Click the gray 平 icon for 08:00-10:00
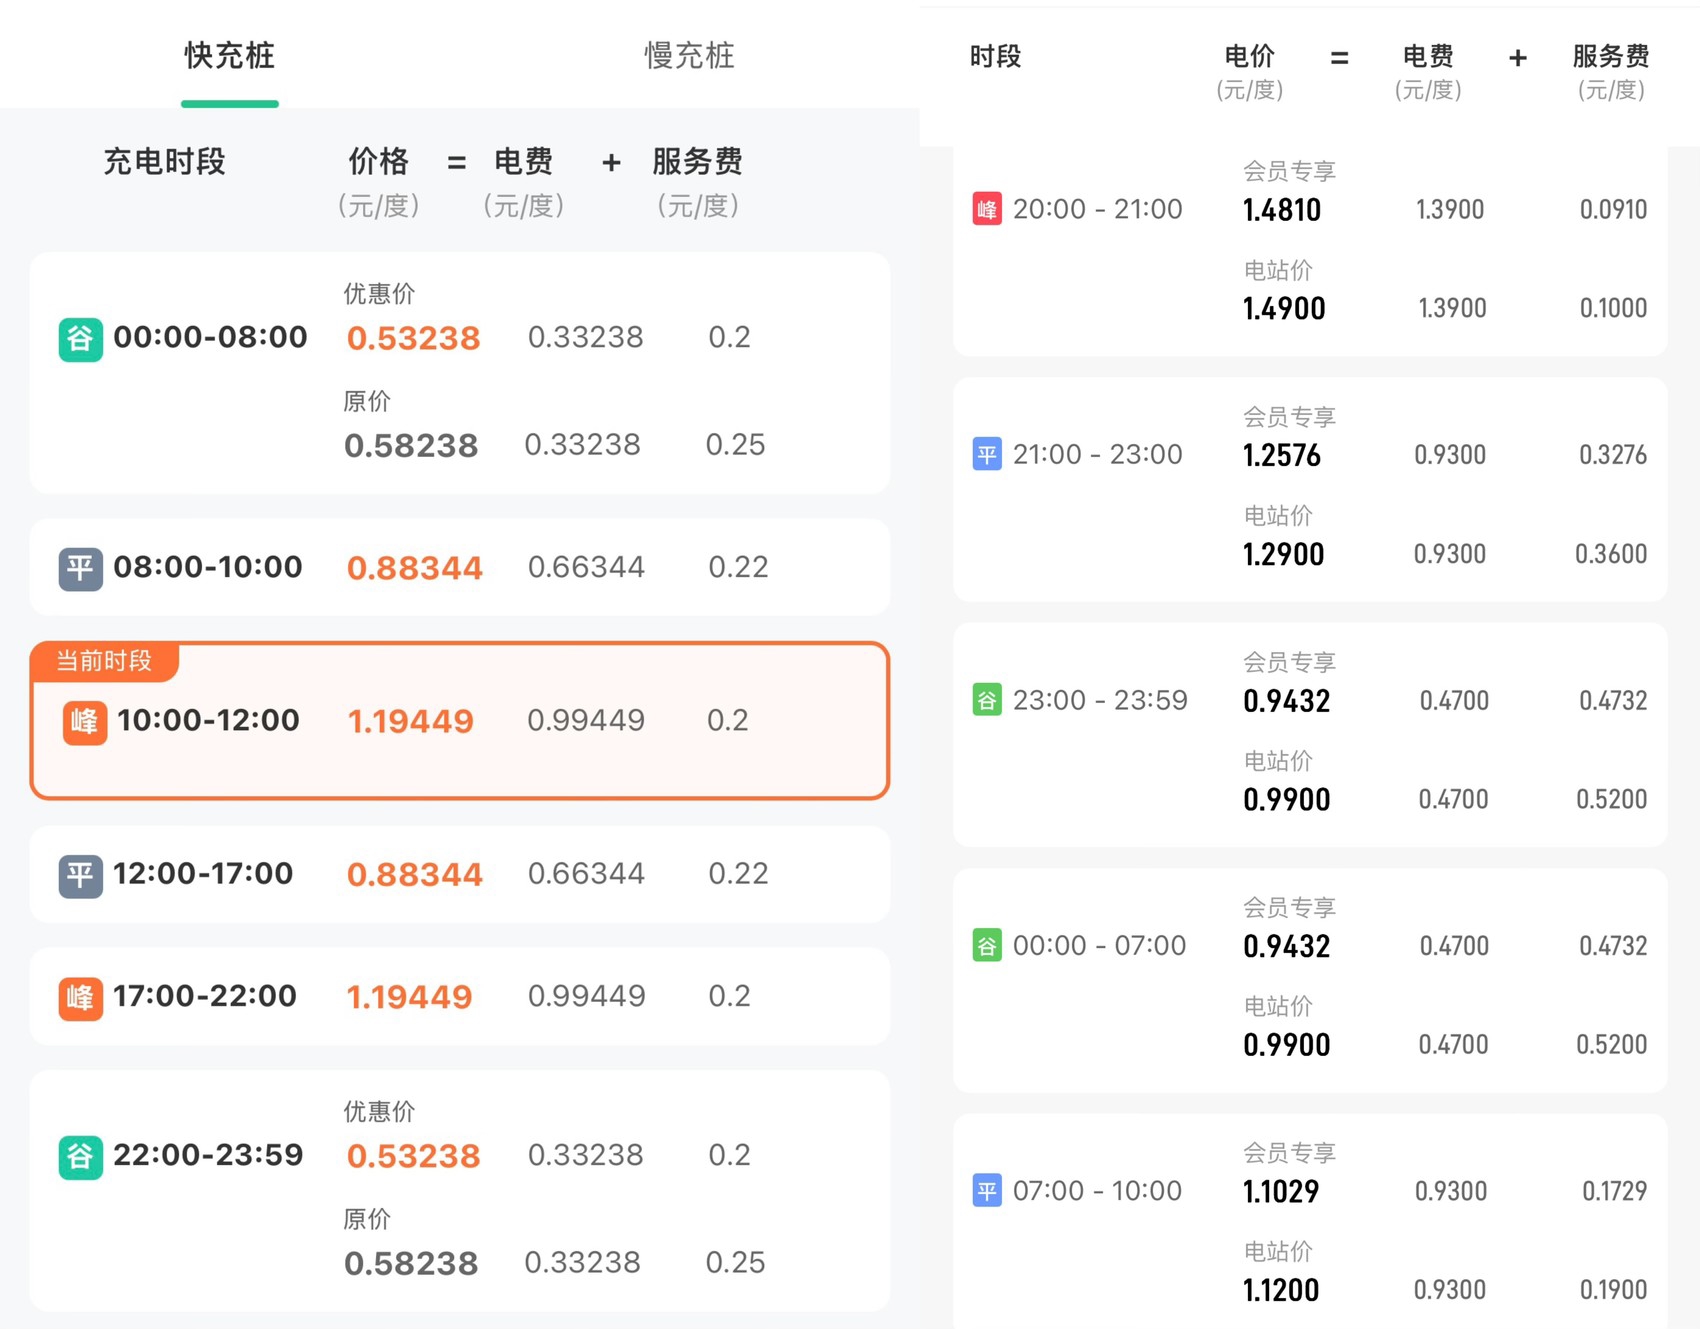This screenshot has height=1329, width=1700. [80, 568]
